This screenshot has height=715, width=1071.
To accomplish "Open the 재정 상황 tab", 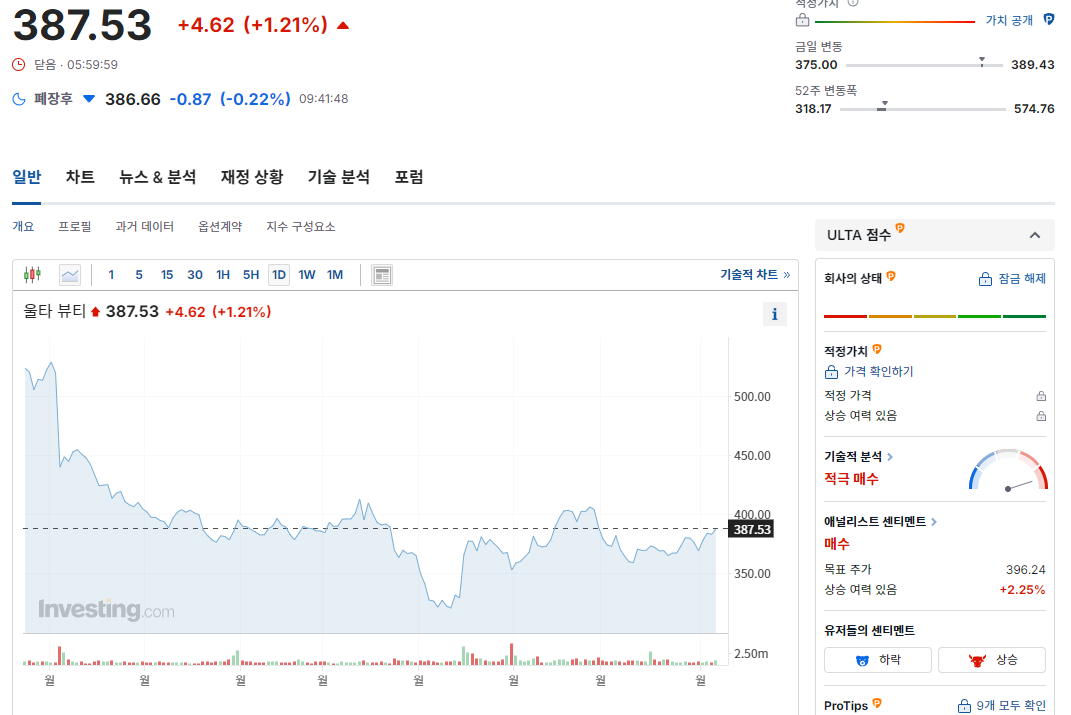I will point(251,177).
